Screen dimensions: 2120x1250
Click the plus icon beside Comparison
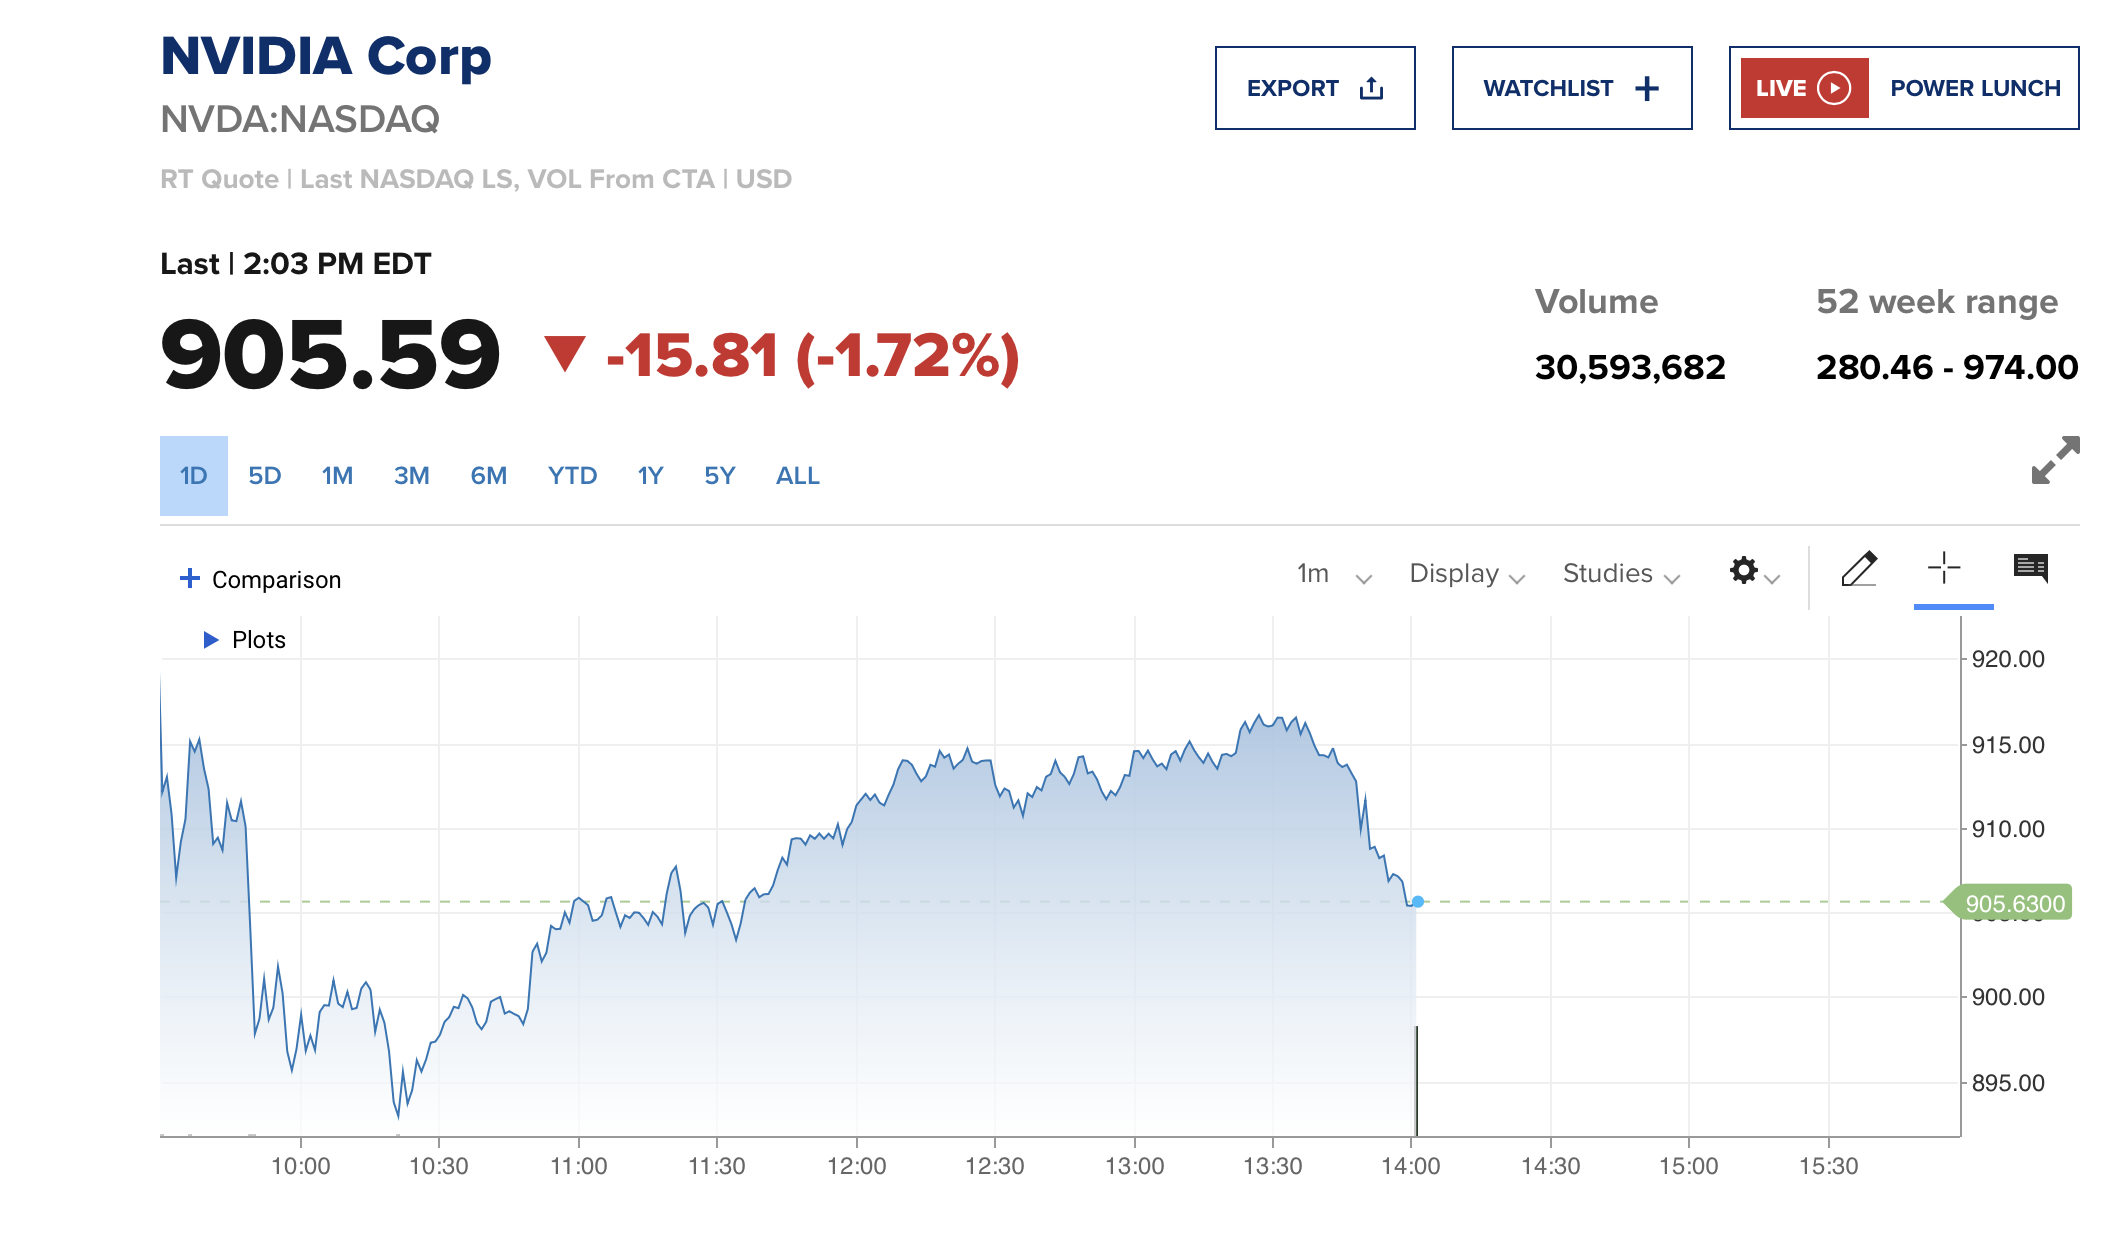189,578
